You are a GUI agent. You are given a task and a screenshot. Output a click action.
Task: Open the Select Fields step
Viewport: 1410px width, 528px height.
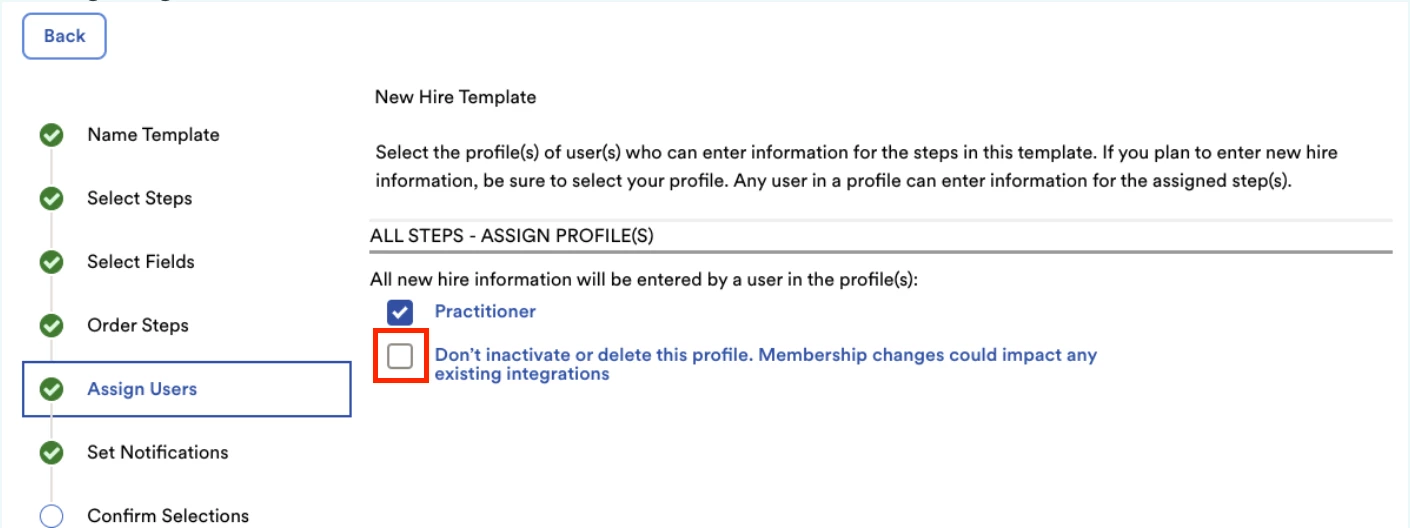point(141,262)
